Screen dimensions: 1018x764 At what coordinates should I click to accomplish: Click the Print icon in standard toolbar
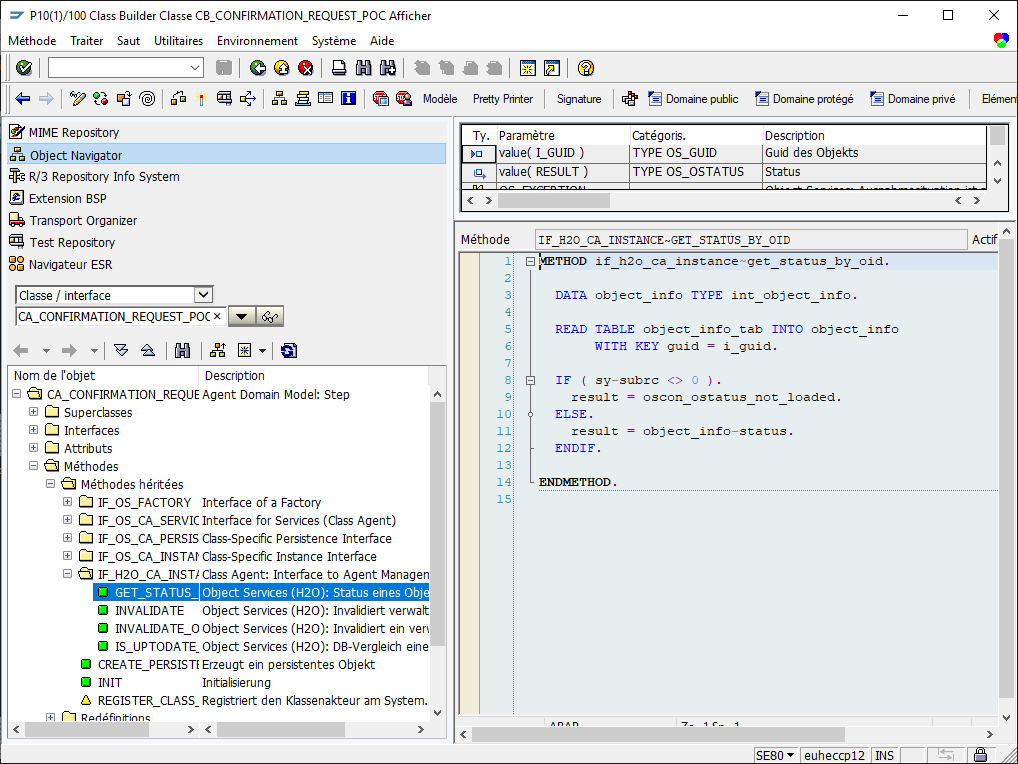coord(339,68)
